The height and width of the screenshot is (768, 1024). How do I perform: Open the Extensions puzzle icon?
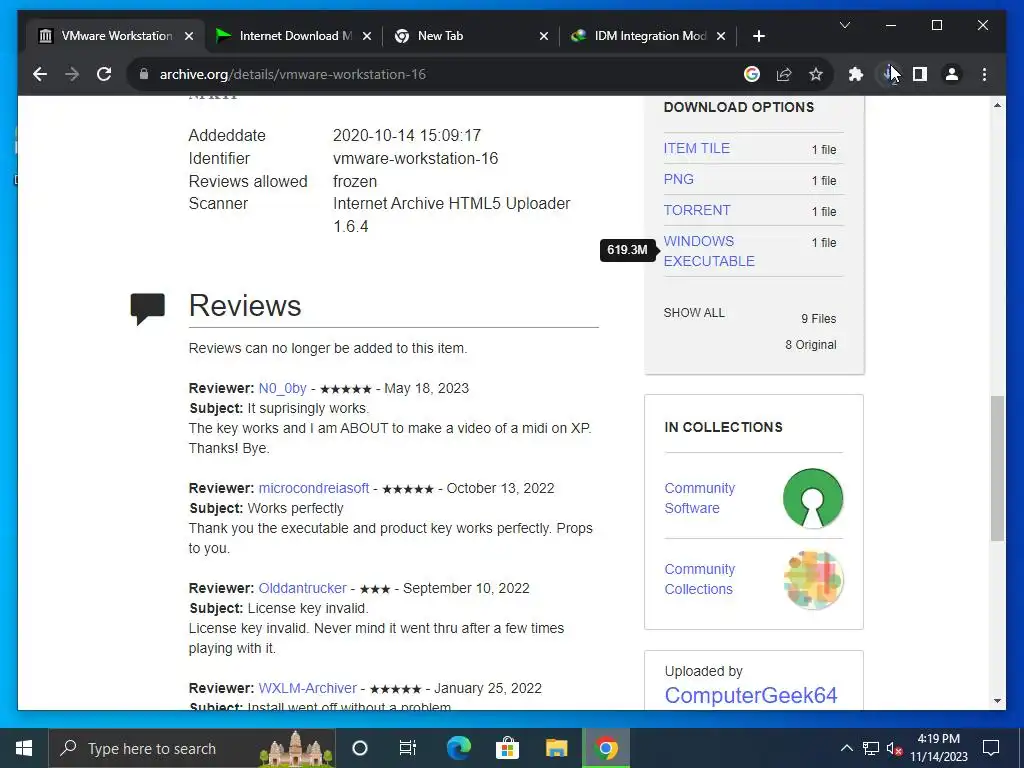(856, 74)
